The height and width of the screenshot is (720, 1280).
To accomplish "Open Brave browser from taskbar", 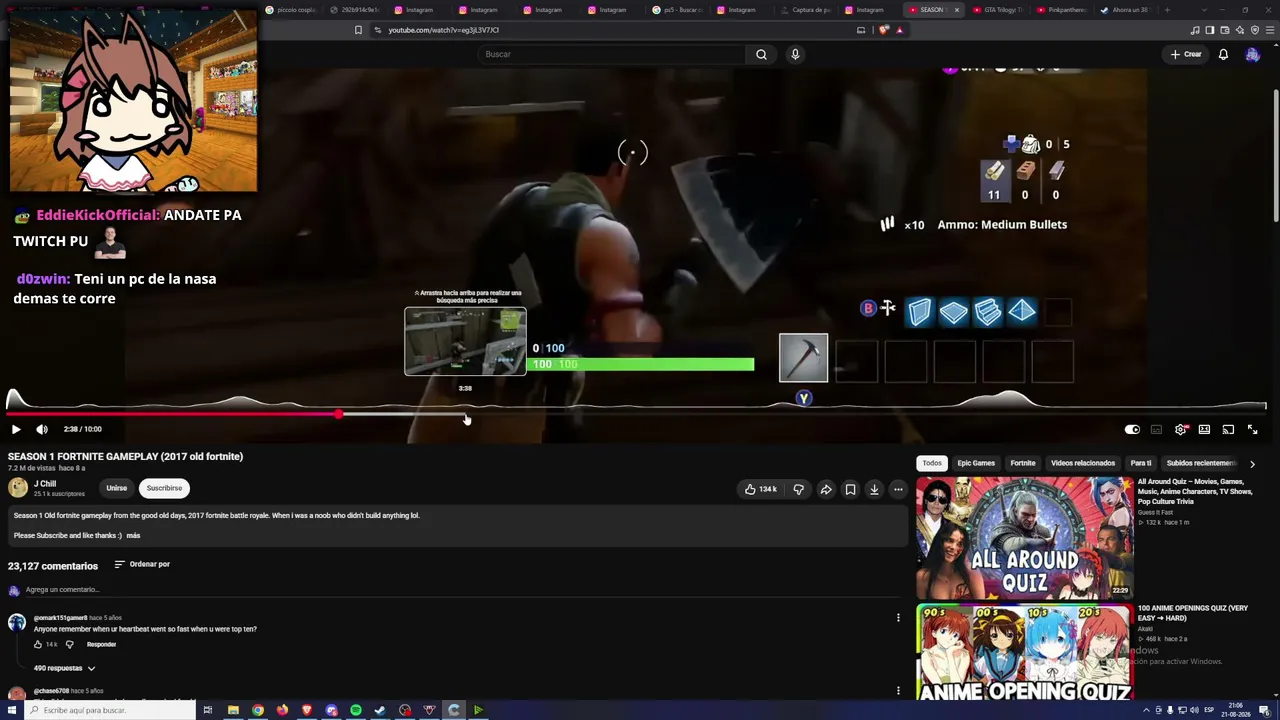I will tap(307, 710).
